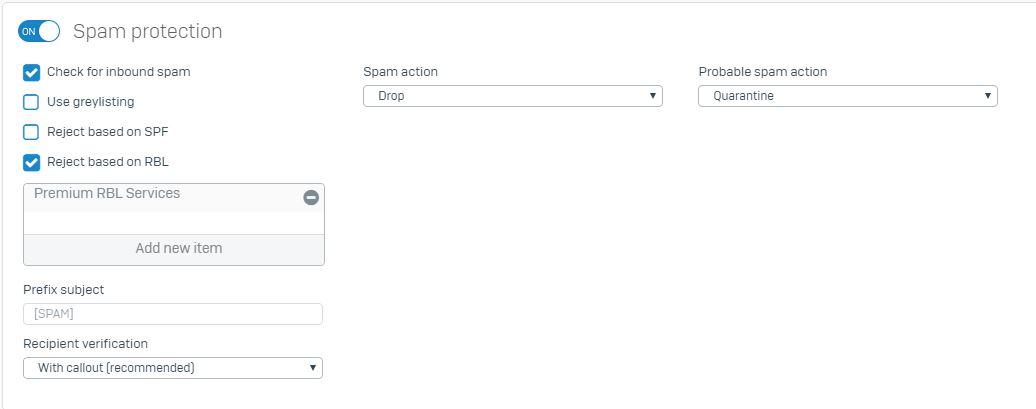Uncheck the Check for inbound spam checkbox

pos(31,72)
